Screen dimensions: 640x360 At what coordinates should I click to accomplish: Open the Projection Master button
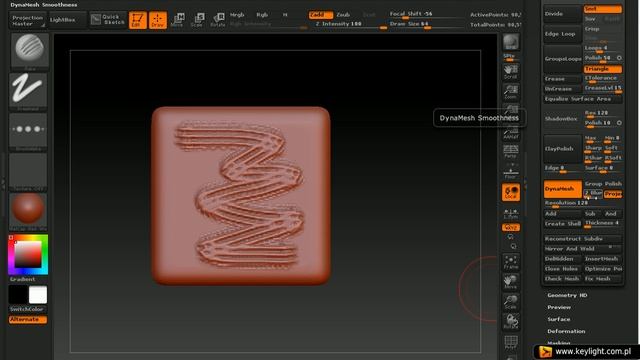pyautogui.click(x=27, y=20)
